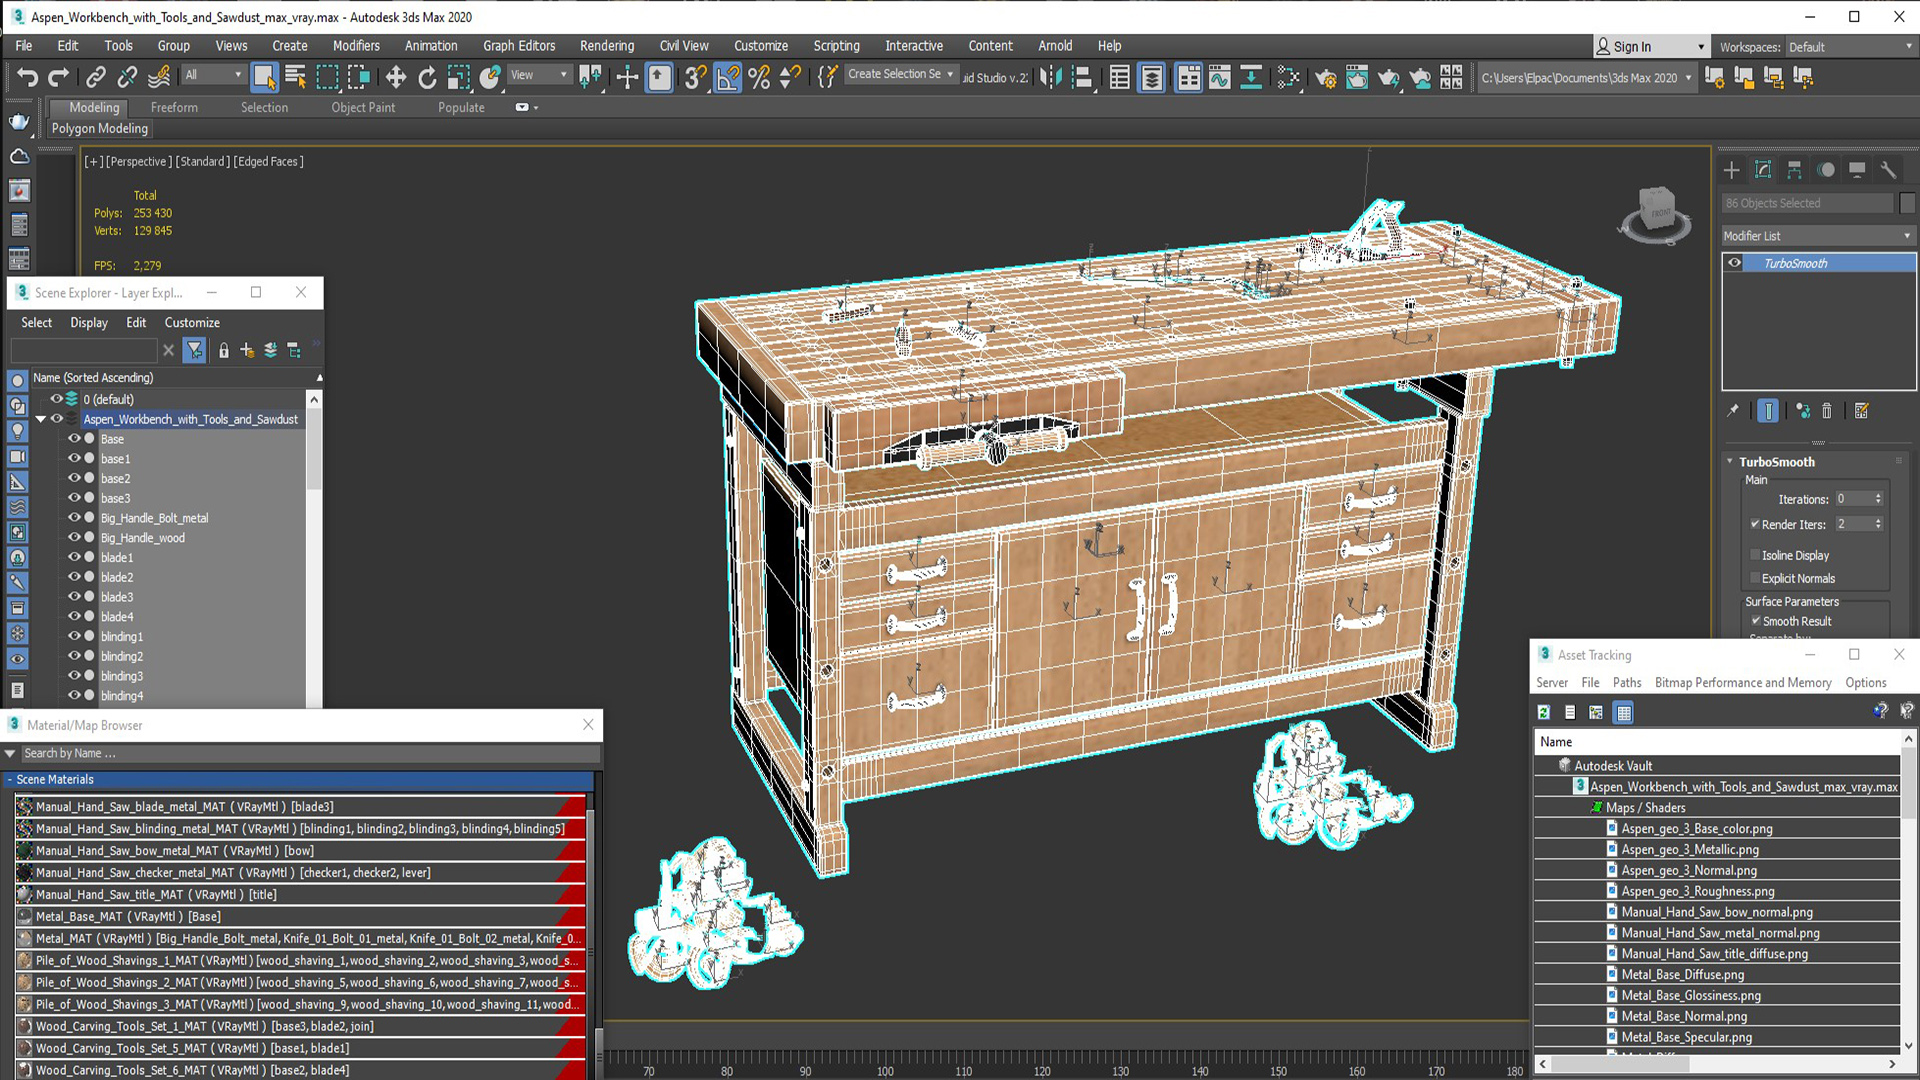The image size is (1920, 1080).
Task: Click the Polygon Modeling button
Action: pyautogui.click(x=100, y=128)
